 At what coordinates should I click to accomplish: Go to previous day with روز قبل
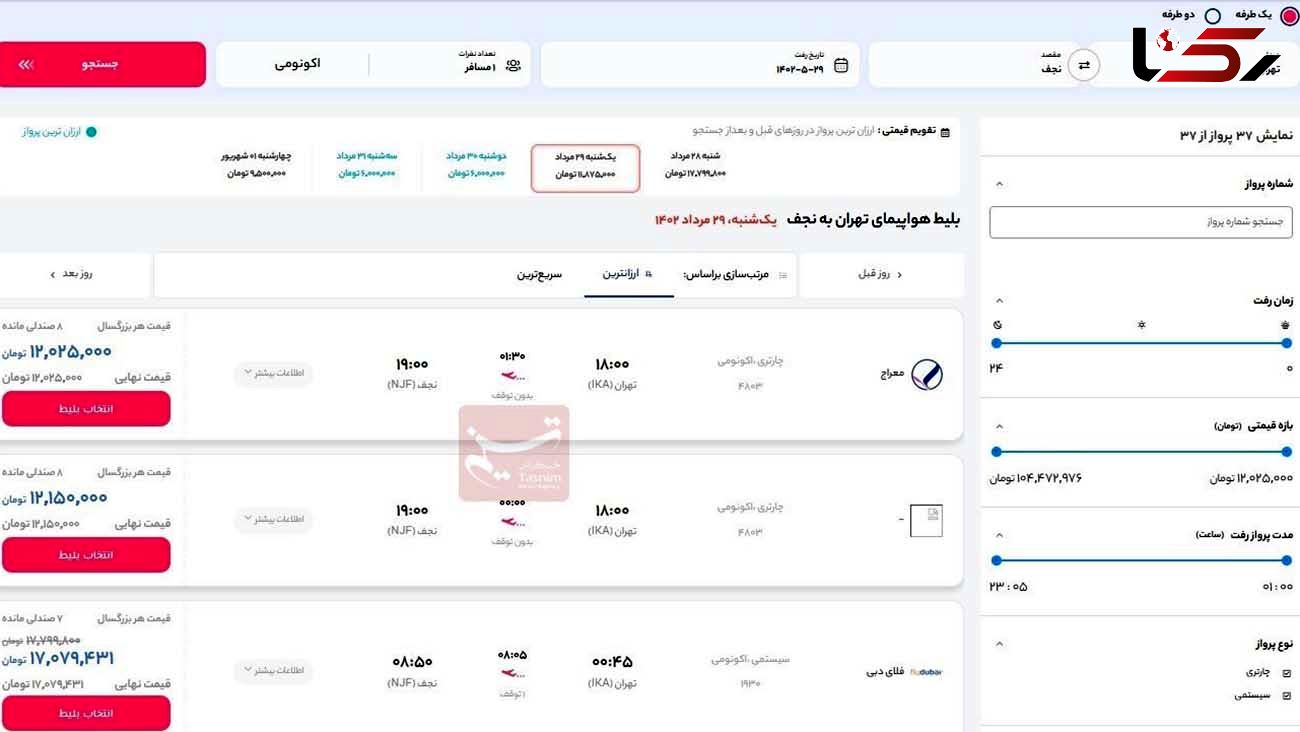(881, 274)
